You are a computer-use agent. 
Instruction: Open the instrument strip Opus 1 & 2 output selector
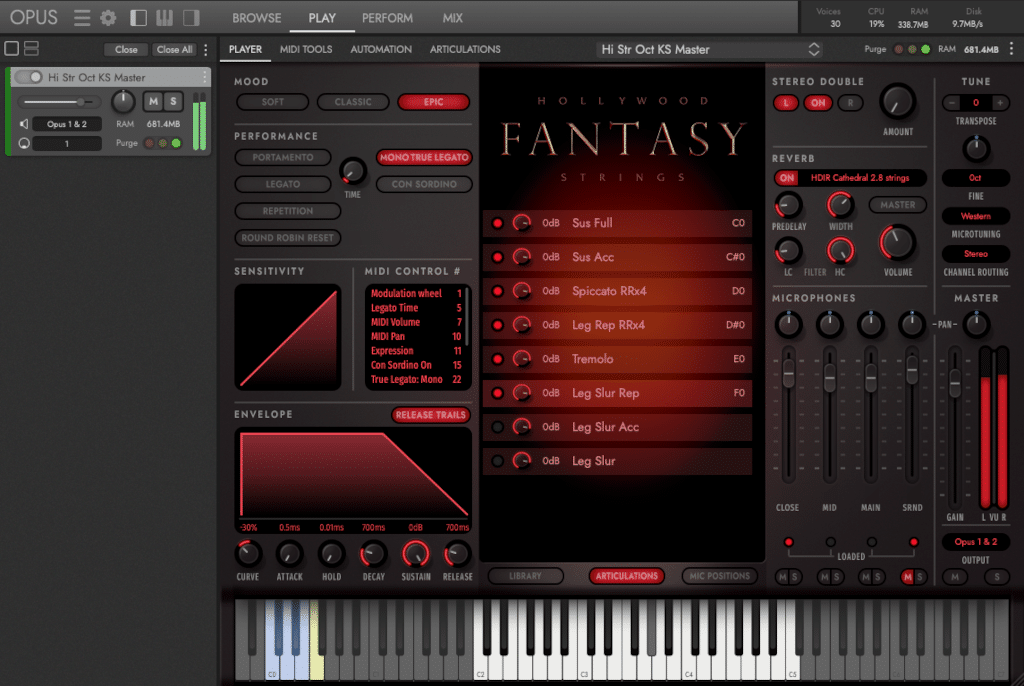coord(67,124)
